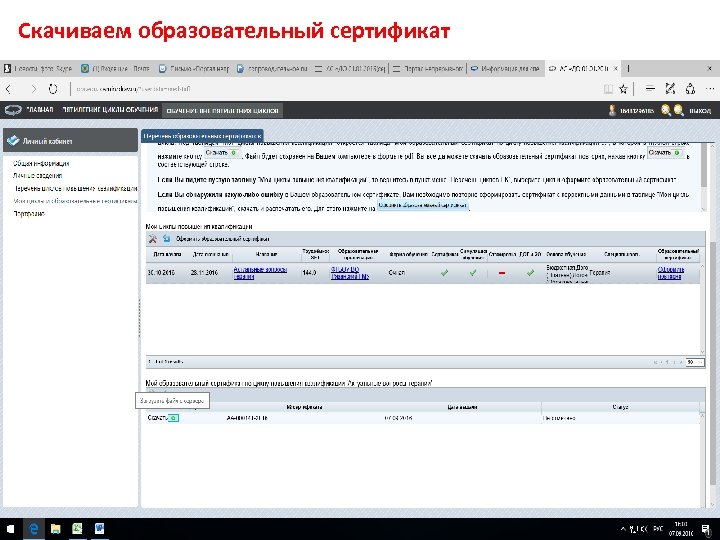Image resolution: width=720 pixels, height=540 pixels.
Task: Click the Edge share icon
Action: [x=690, y=89]
